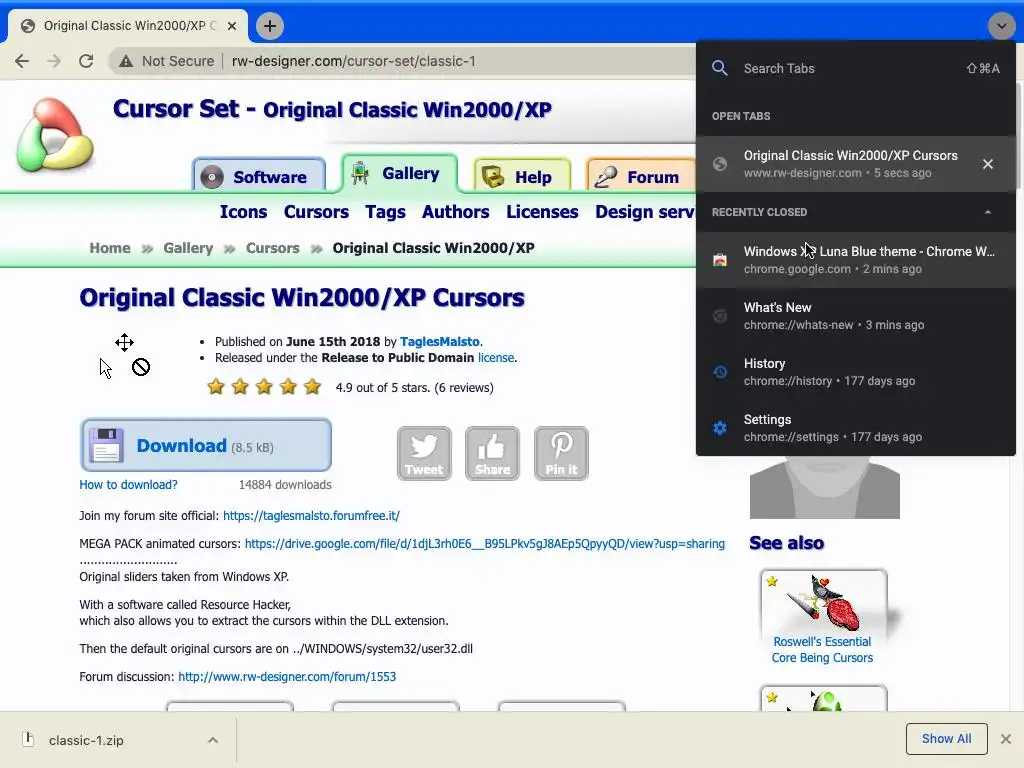Open the taglesmalsto.forumfree.it link
The image size is (1024, 768).
pos(311,516)
